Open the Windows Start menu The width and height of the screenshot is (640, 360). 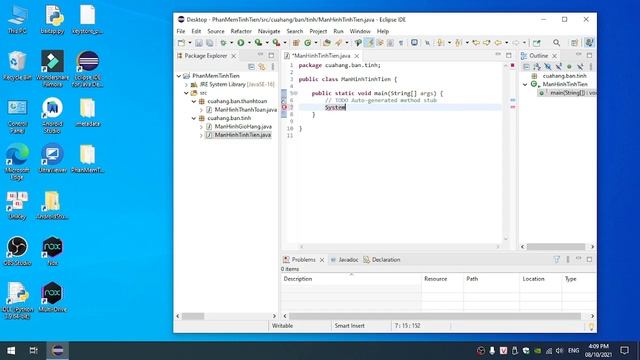[x=11, y=351]
